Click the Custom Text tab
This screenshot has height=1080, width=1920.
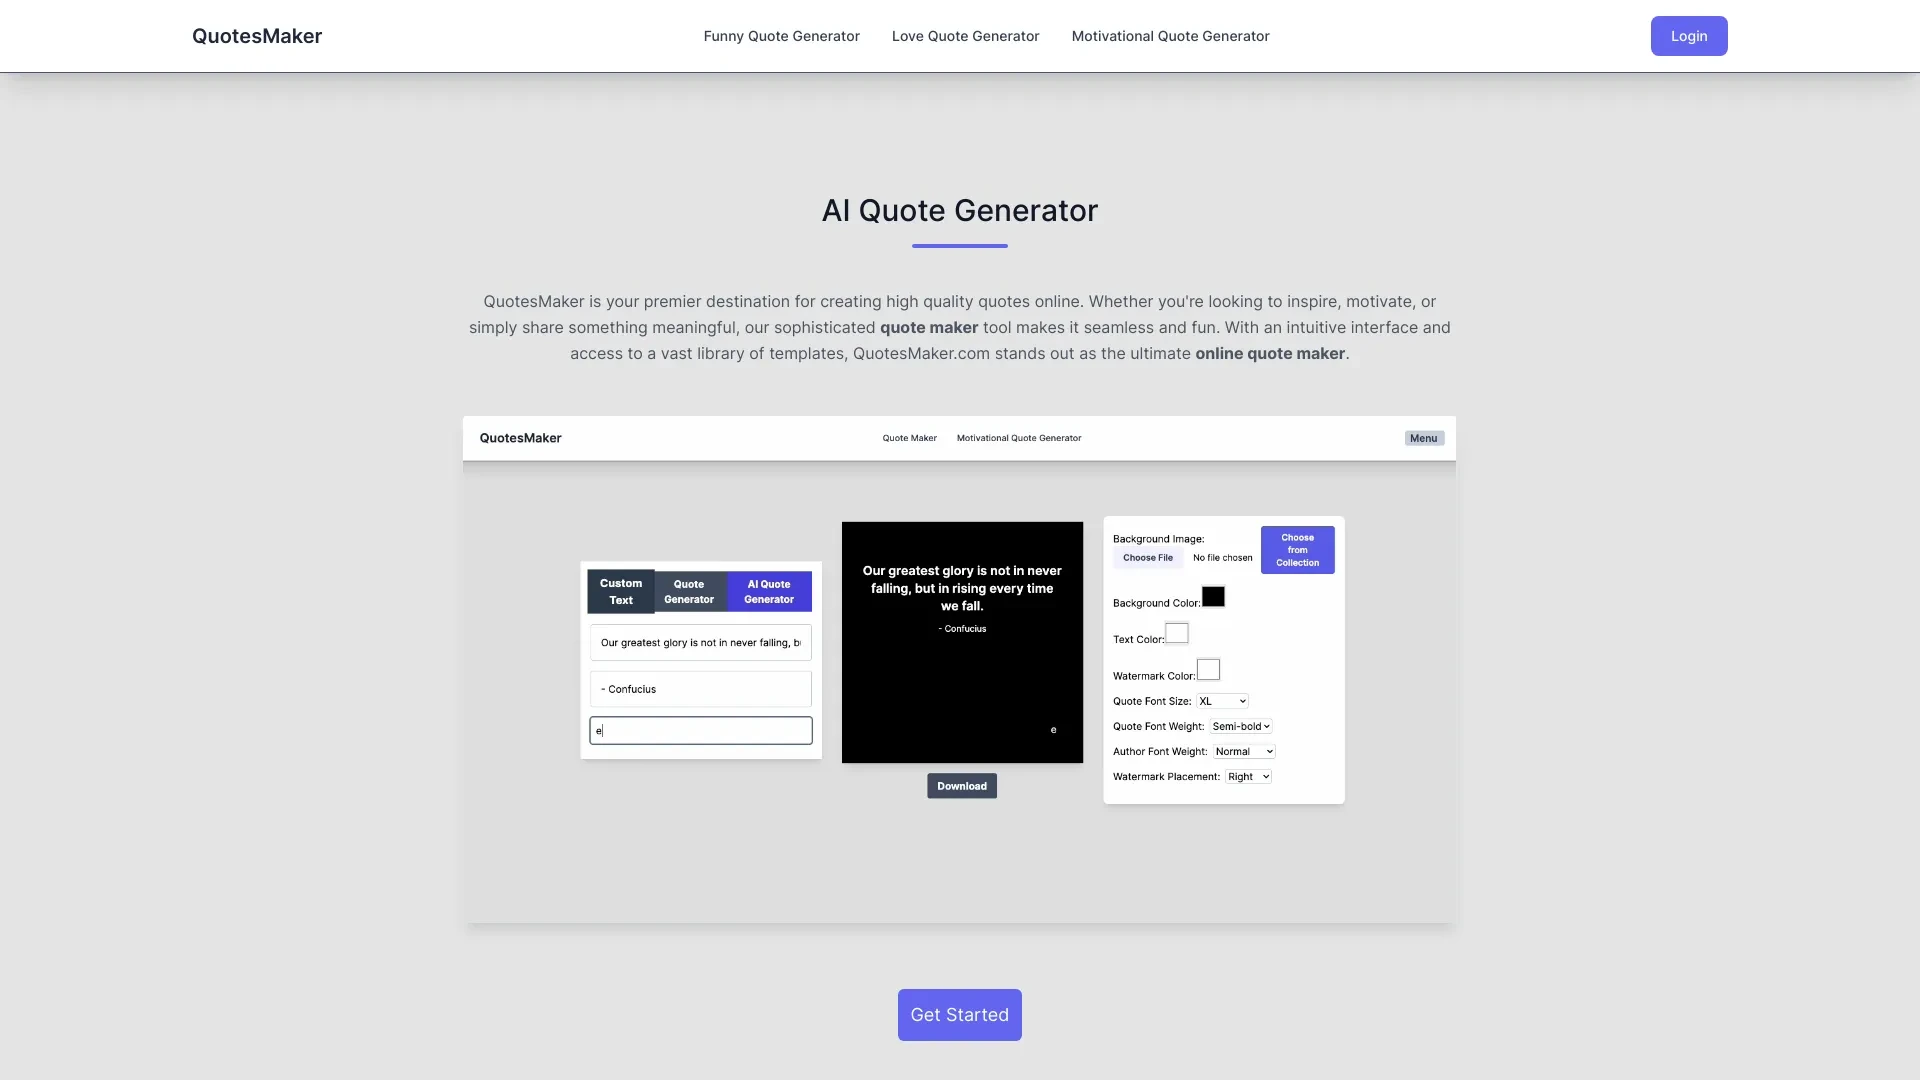pyautogui.click(x=620, y=591)
